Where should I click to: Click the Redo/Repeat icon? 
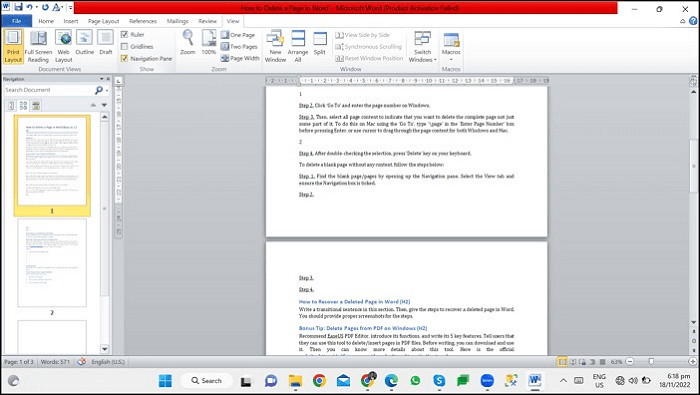(45, 7)
